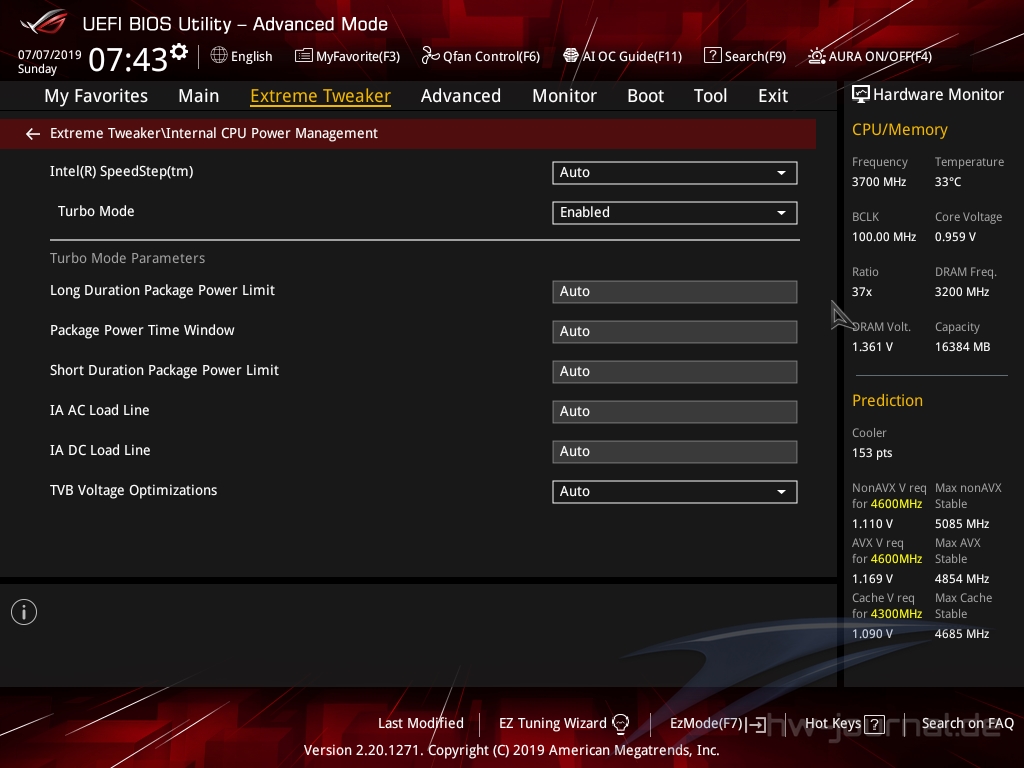Select the Extreme Tweaker tab
The width and height of the screenshot is (1024, 768).
click(320, 95)
